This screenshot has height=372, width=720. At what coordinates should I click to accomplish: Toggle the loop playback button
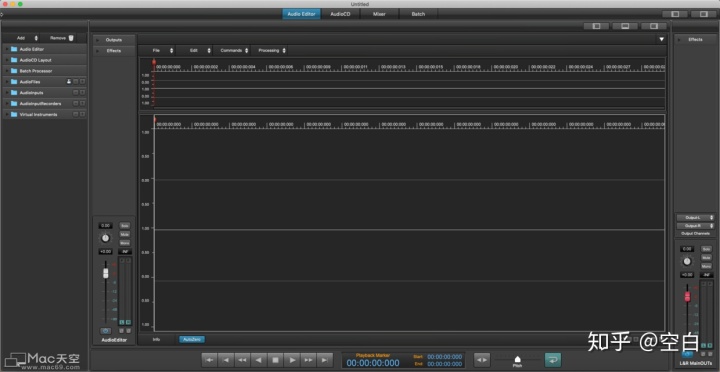point(553,360)
